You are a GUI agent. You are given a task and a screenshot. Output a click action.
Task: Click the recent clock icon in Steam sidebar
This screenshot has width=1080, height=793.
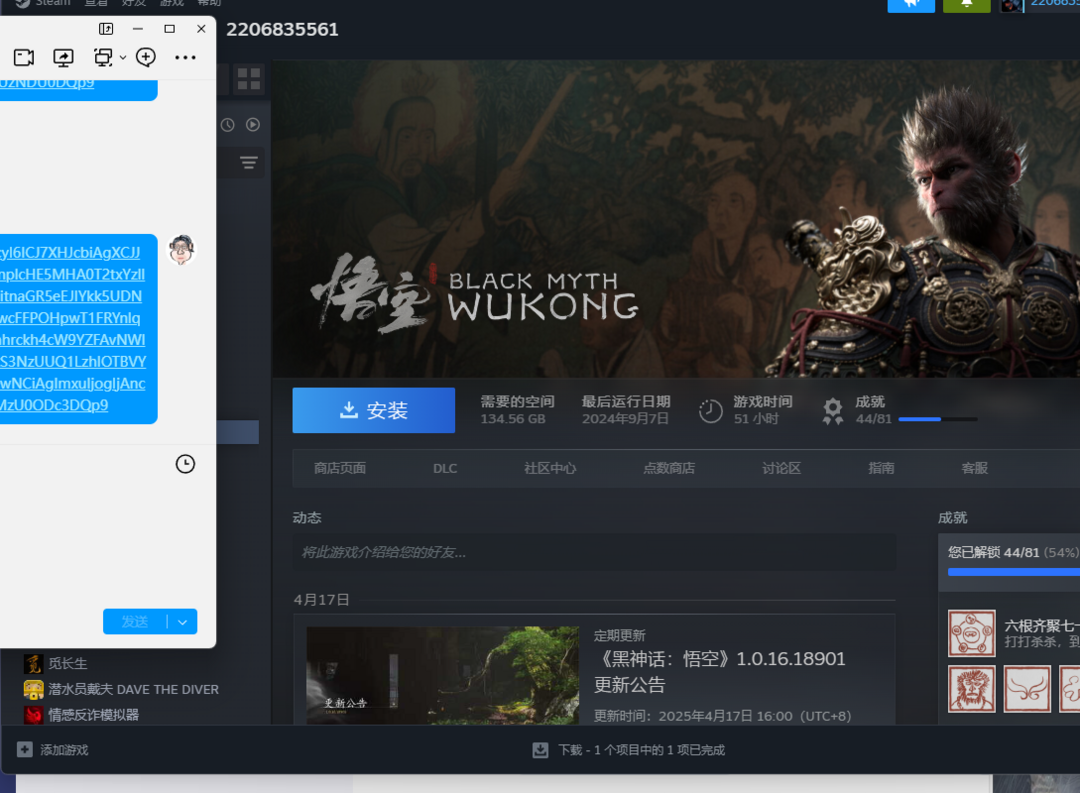coord(227,125)
